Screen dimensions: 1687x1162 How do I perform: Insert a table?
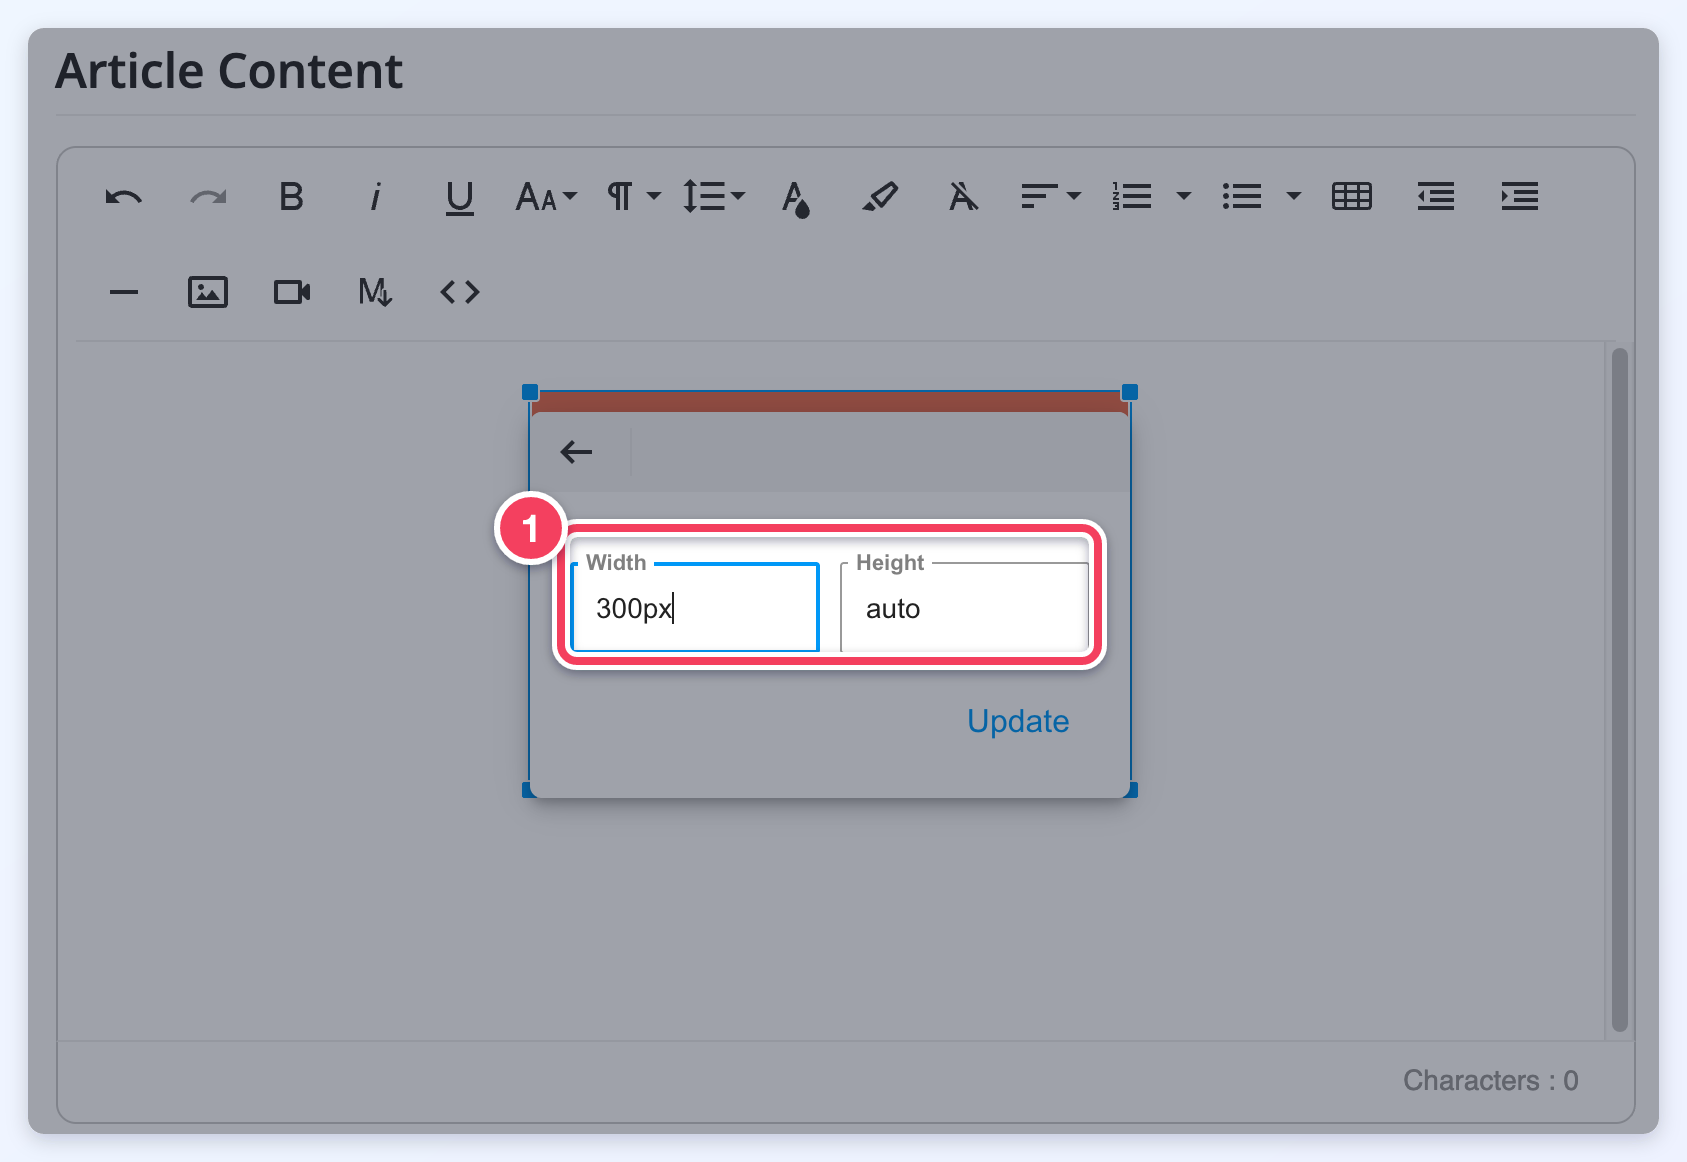(1352, 197)
